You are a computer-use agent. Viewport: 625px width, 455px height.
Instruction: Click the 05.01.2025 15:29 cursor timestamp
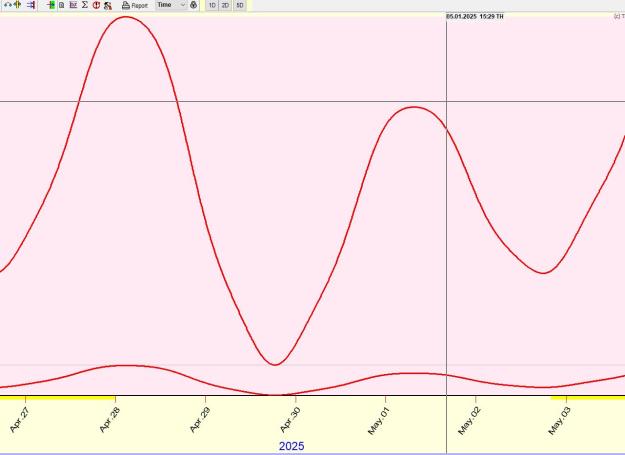pyautogui.click(x=474, y=16)
